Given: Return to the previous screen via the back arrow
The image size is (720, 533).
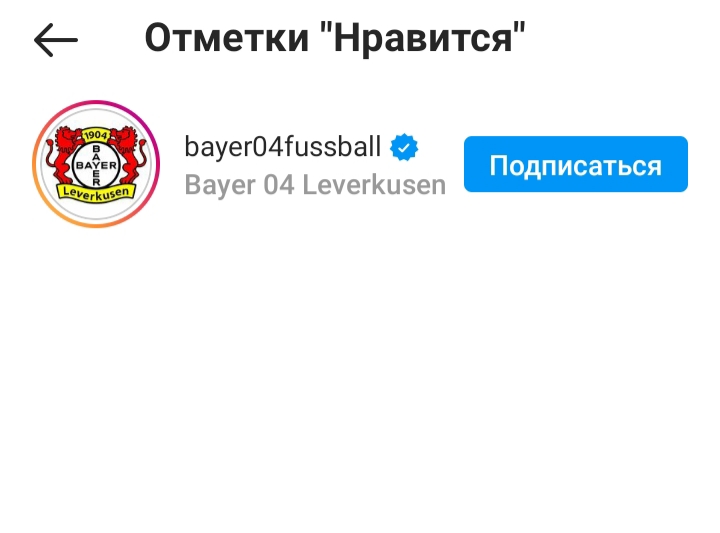Looking at the screenshot, I should 56,40.
